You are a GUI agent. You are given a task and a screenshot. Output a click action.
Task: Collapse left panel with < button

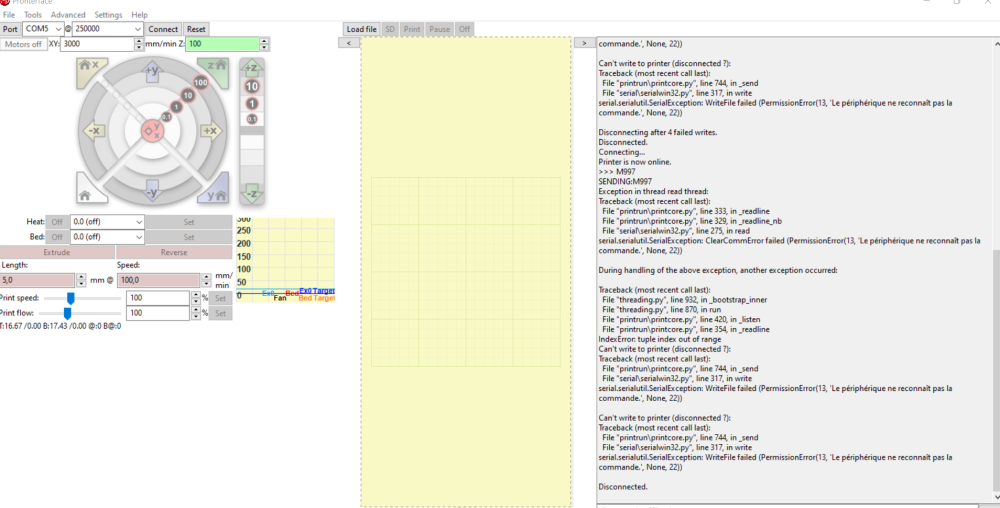(x=348, y=43)
